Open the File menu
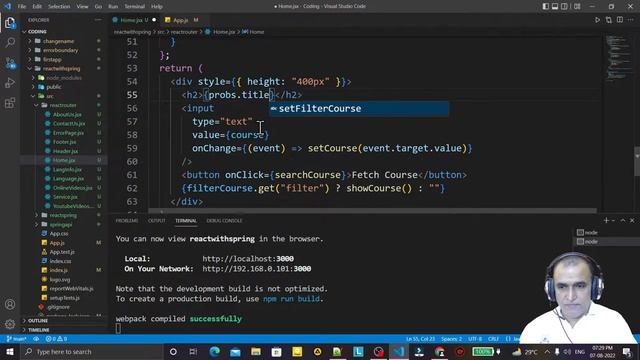The width and height of the screenshot is (640, 360). tap(22, 7)
